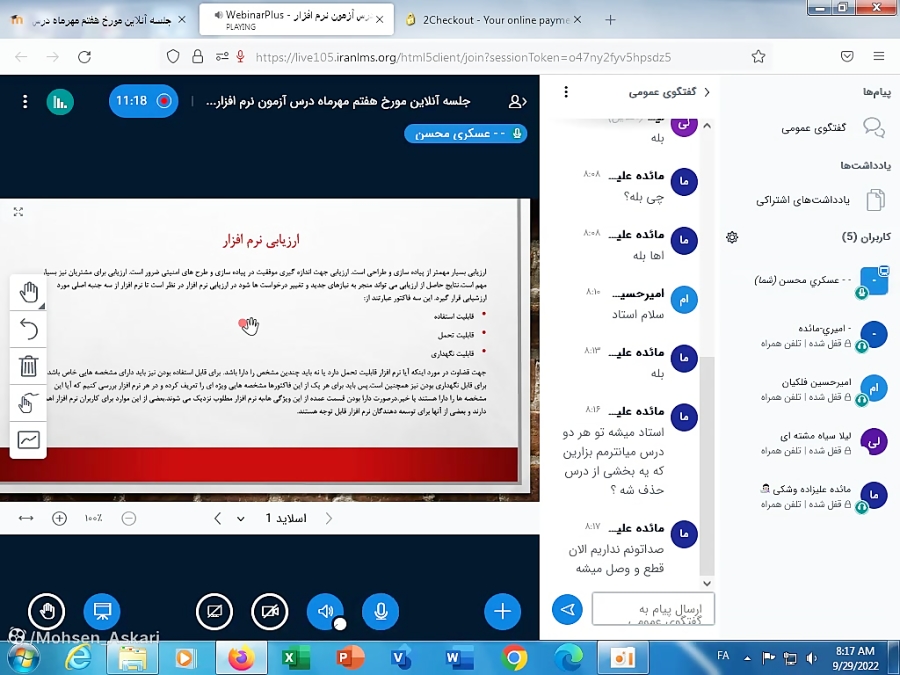Select the hand pan tool in the whiteboard toolbar
900x675 pixels.
pos(29,292)
